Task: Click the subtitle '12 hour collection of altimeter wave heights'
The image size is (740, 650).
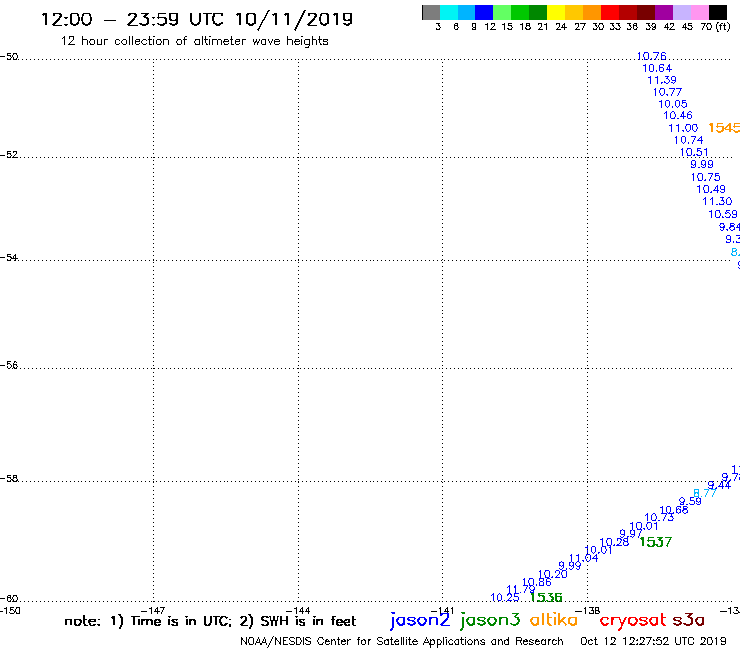Action: [194, 42]
